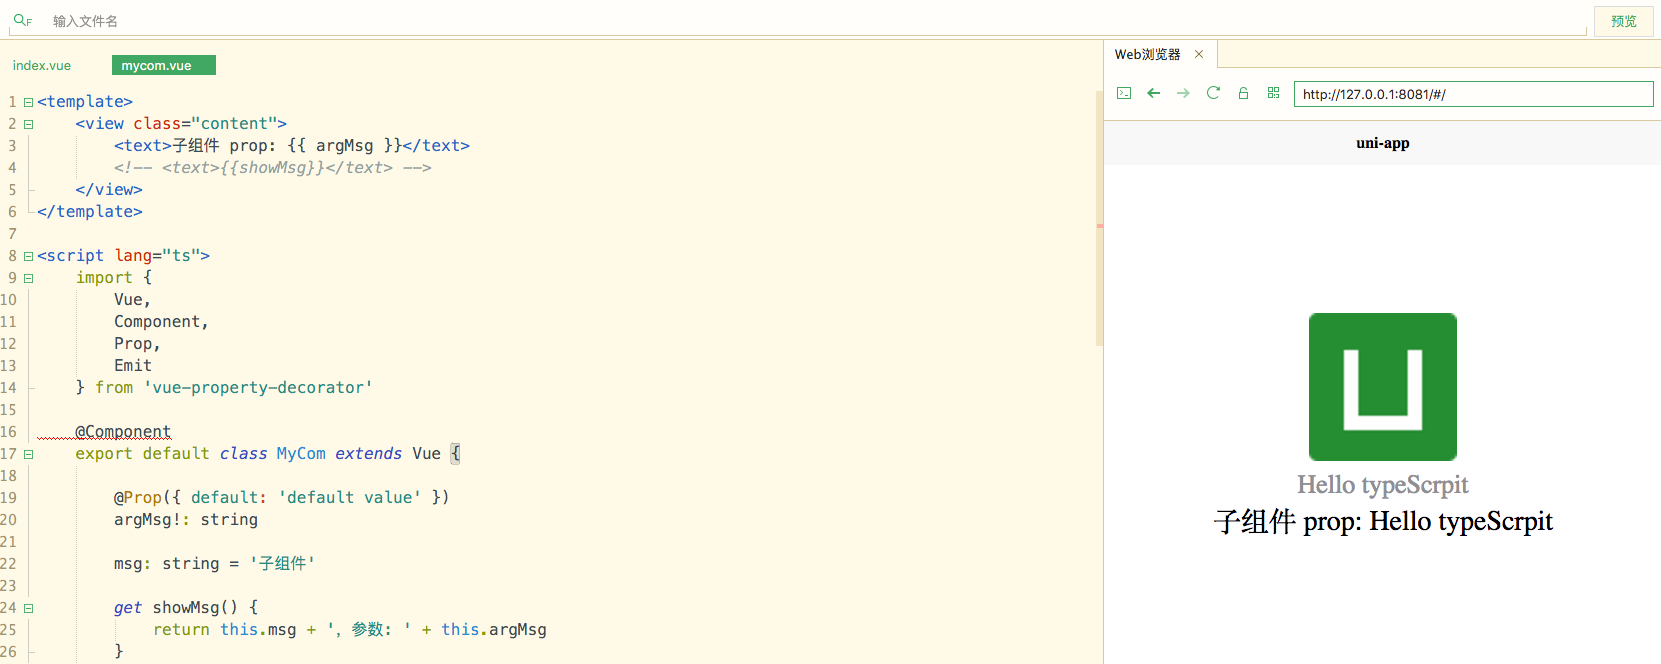Collapse the script block on line 8
1661x664 pixels.
(29, 256)
